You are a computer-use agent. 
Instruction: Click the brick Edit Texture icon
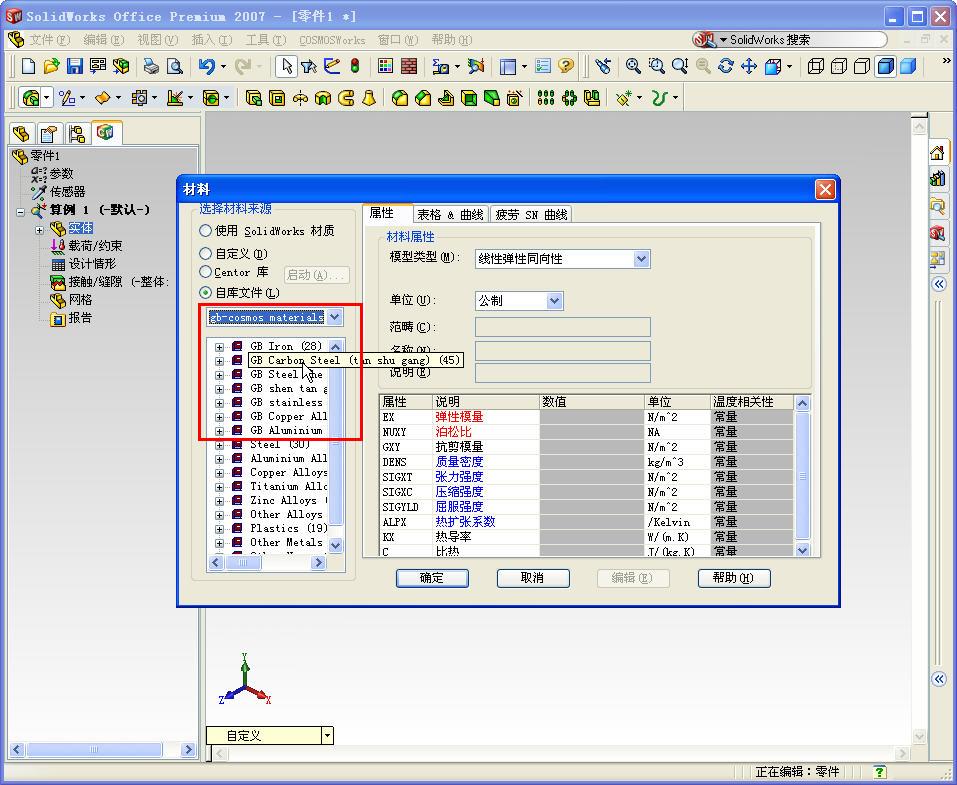coord(409,66)
